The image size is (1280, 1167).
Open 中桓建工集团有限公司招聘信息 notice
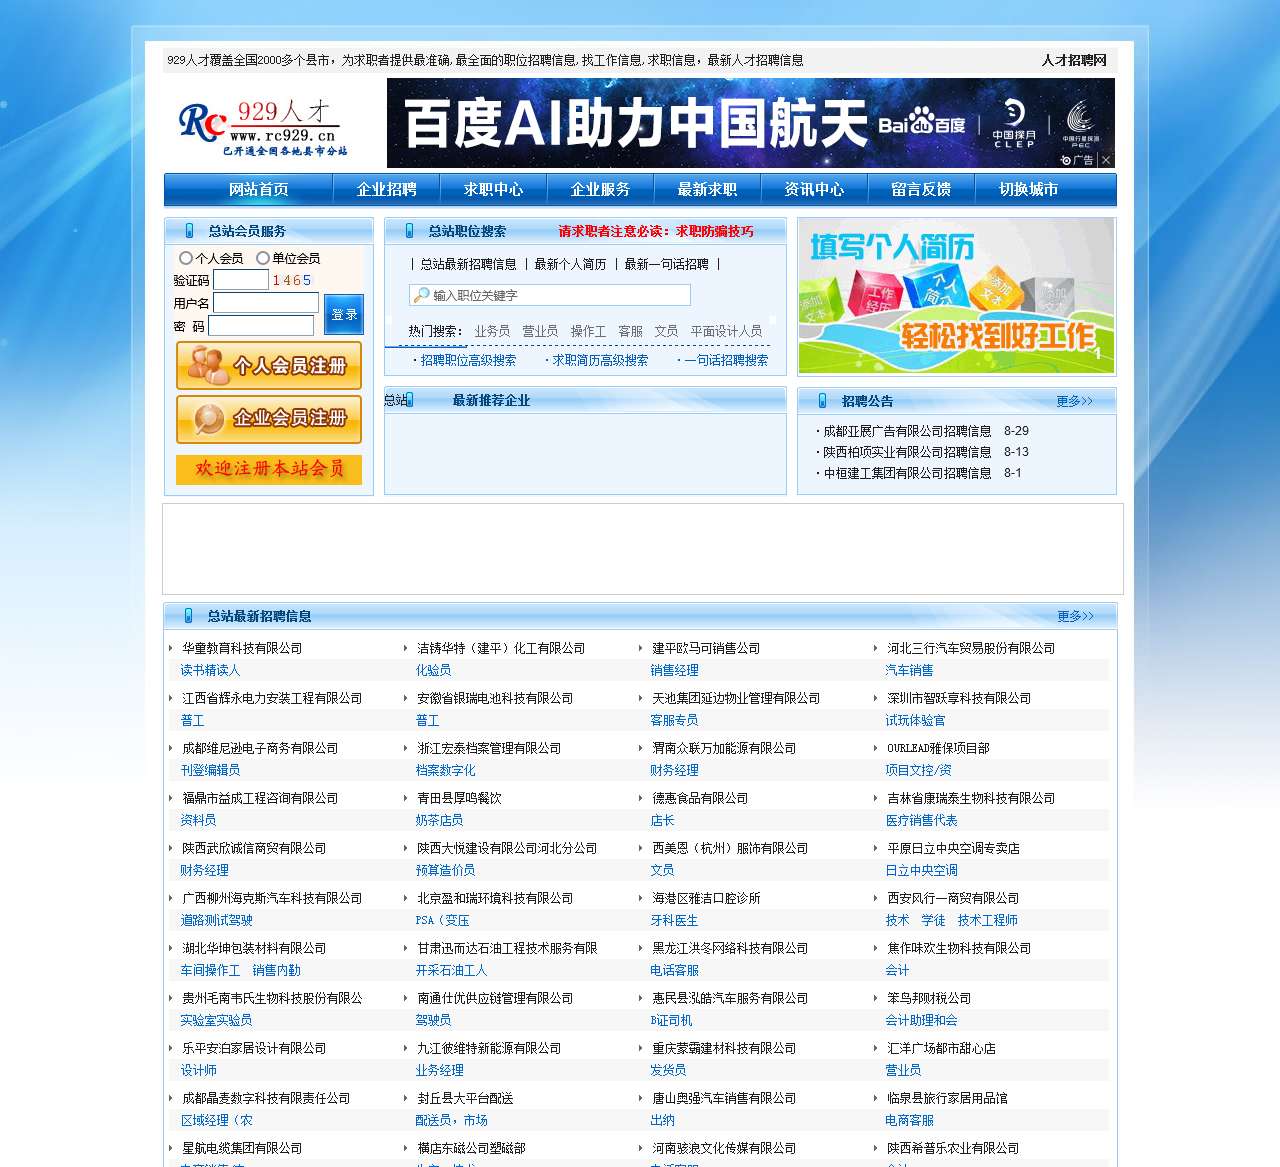point(907,473)
